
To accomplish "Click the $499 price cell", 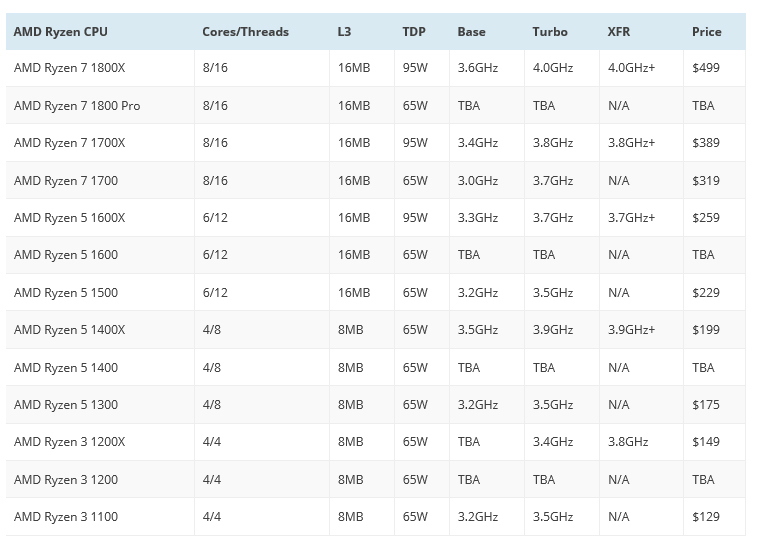I will click(x=705, y=68).
